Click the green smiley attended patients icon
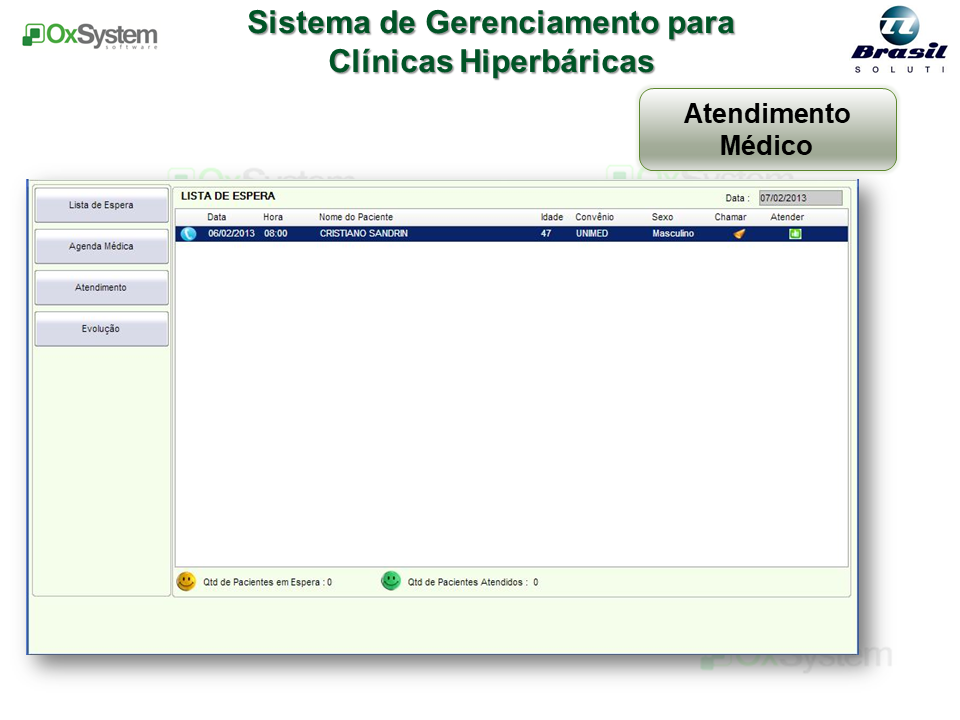Screen dimensions: 960x720 click(391, 581)
